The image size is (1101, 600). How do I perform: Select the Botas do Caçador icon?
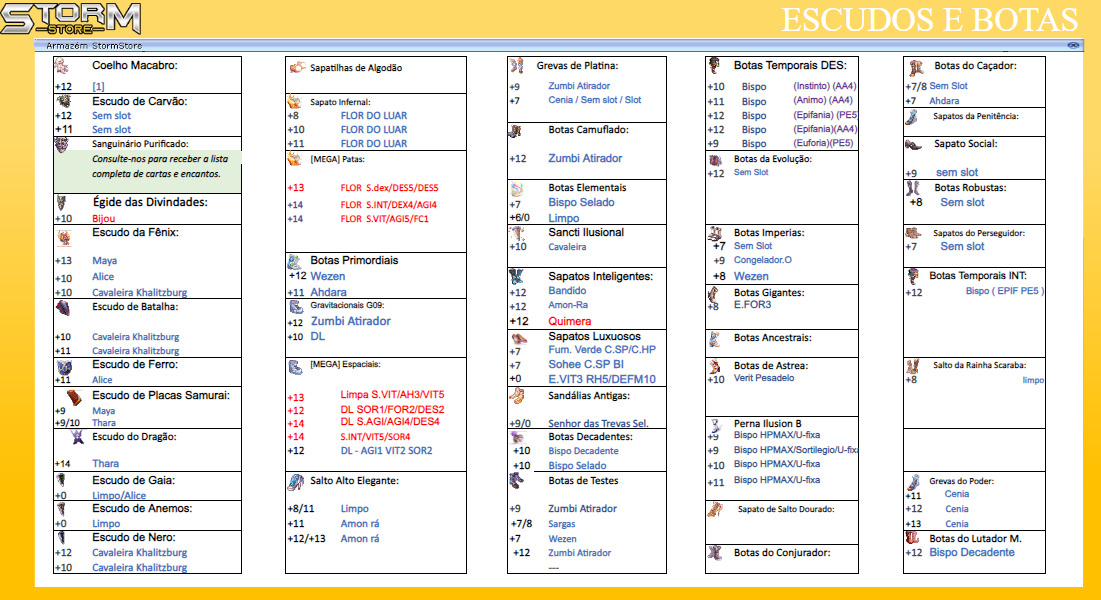click(x=915, y=67)
